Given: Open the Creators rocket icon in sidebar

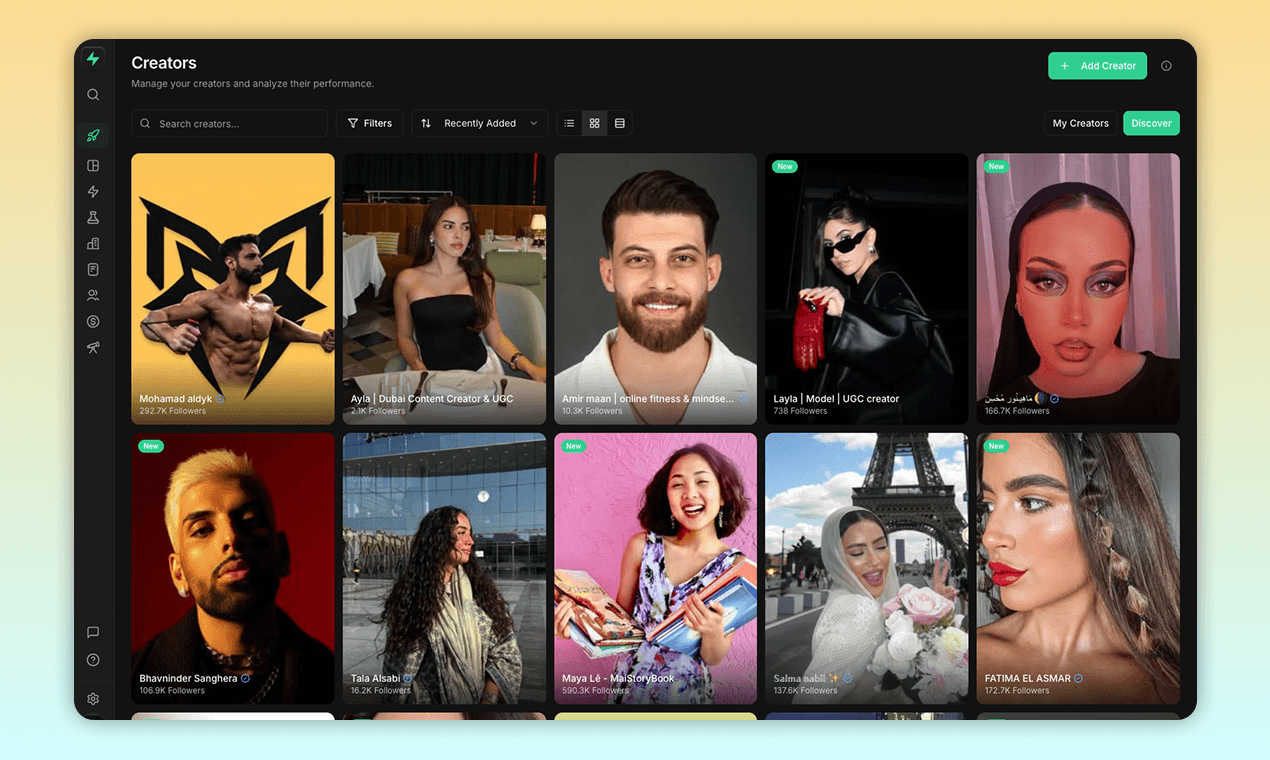Looking at the screenshot, I should 93,134.
